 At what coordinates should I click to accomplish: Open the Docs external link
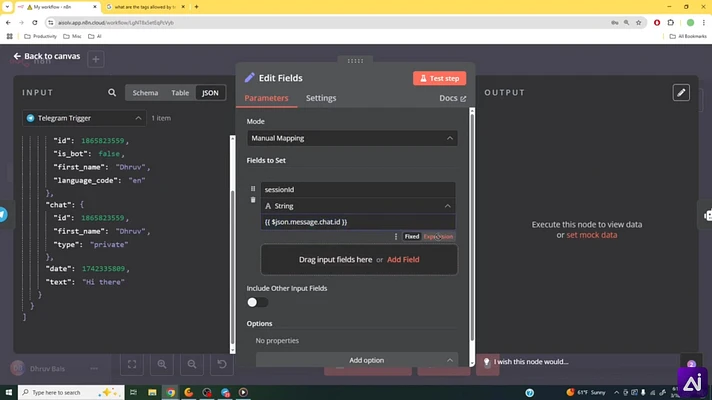coord(452,98)
